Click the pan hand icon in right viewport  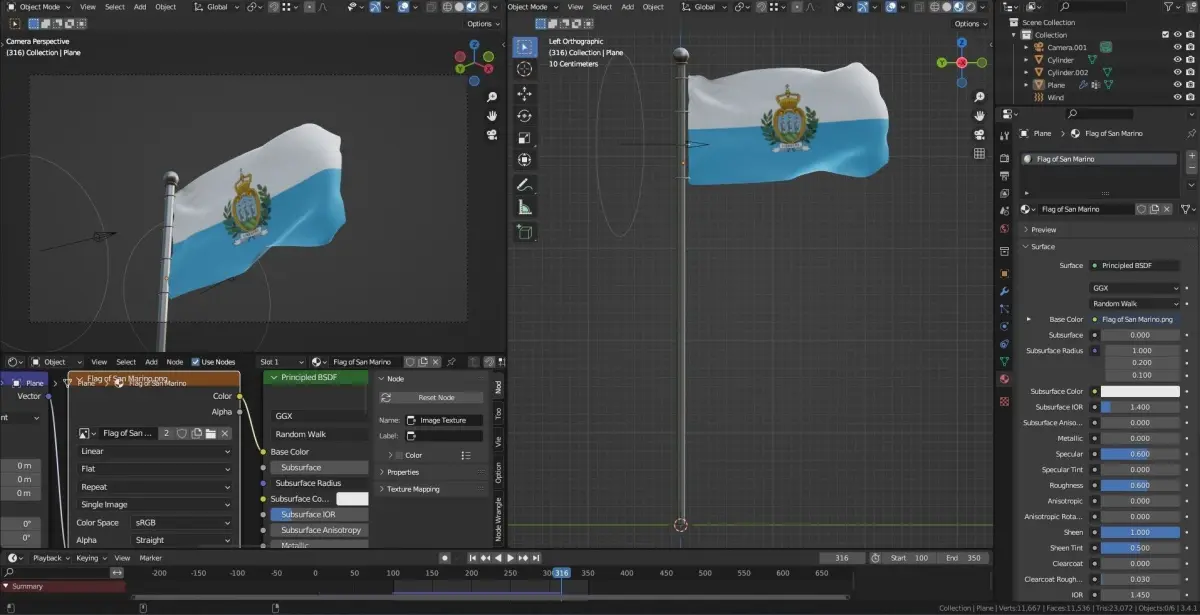(979, 115)
